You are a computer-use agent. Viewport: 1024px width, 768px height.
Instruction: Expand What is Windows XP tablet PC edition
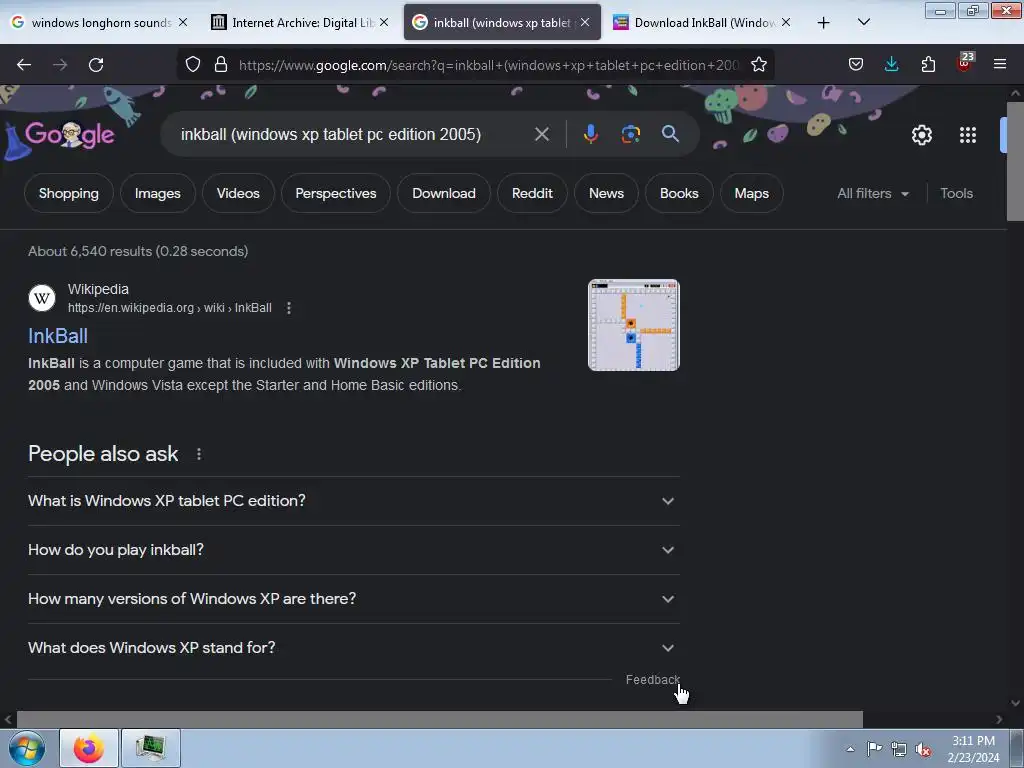click(353, 501)
